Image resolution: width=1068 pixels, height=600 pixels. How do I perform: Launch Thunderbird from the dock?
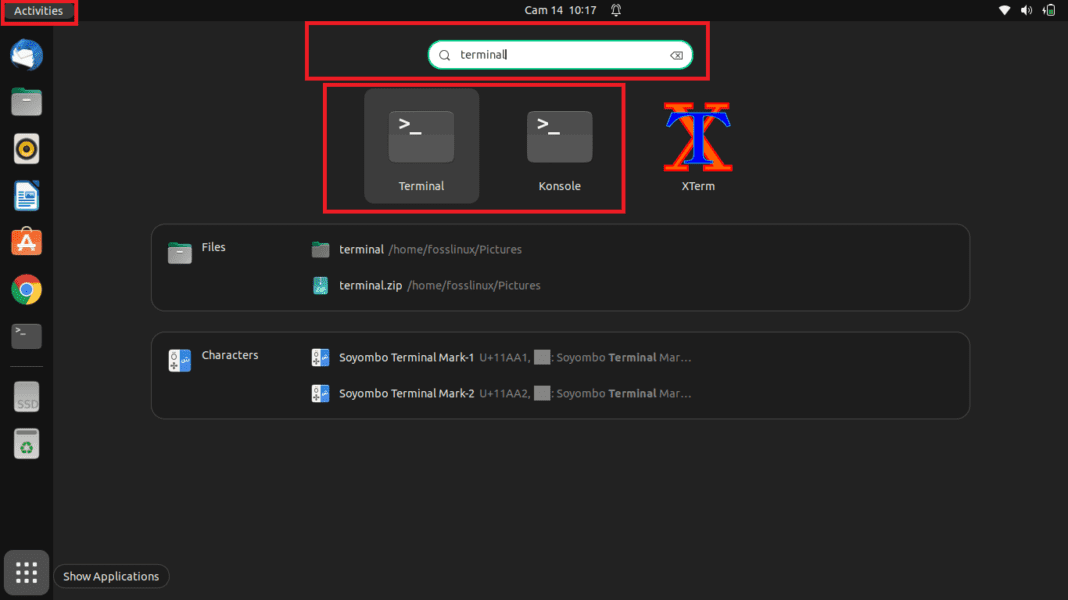pyautogui.click(x=26, y=55)
